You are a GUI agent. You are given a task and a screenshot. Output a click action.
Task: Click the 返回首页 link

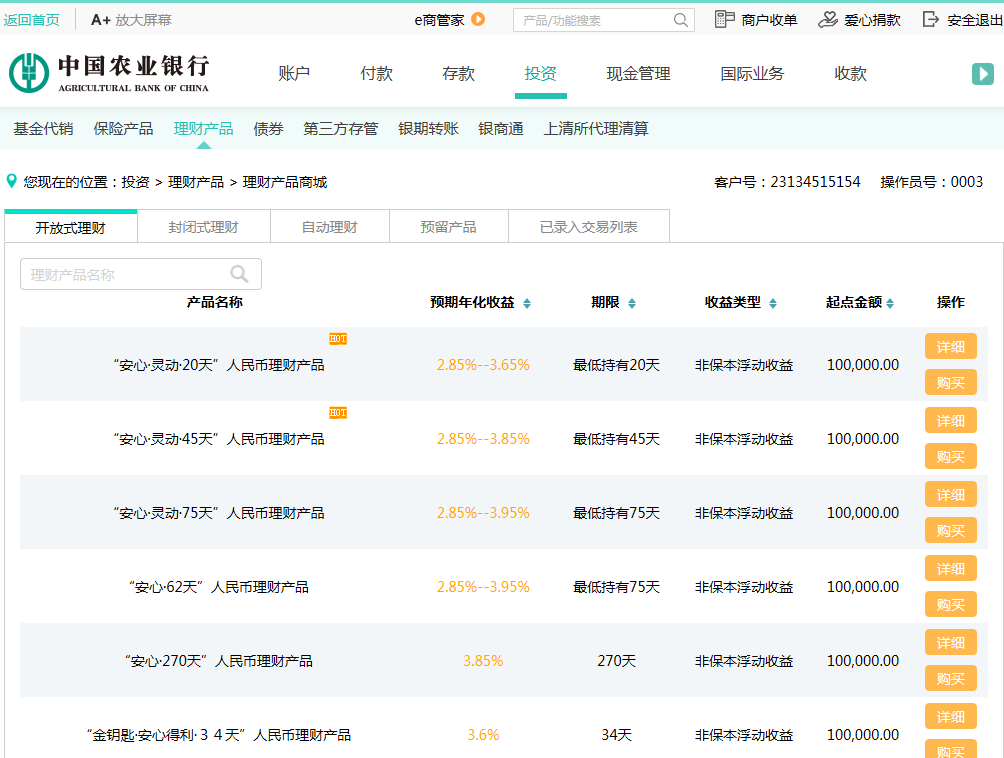[31, 20]
